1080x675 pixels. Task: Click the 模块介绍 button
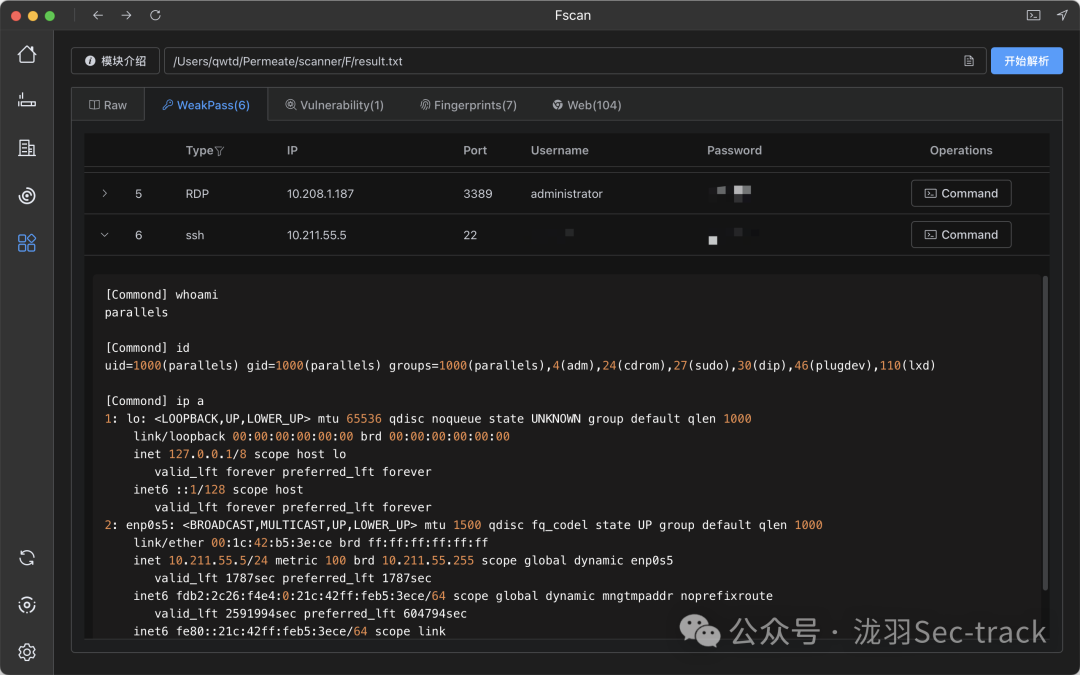[x=116, y=61]
